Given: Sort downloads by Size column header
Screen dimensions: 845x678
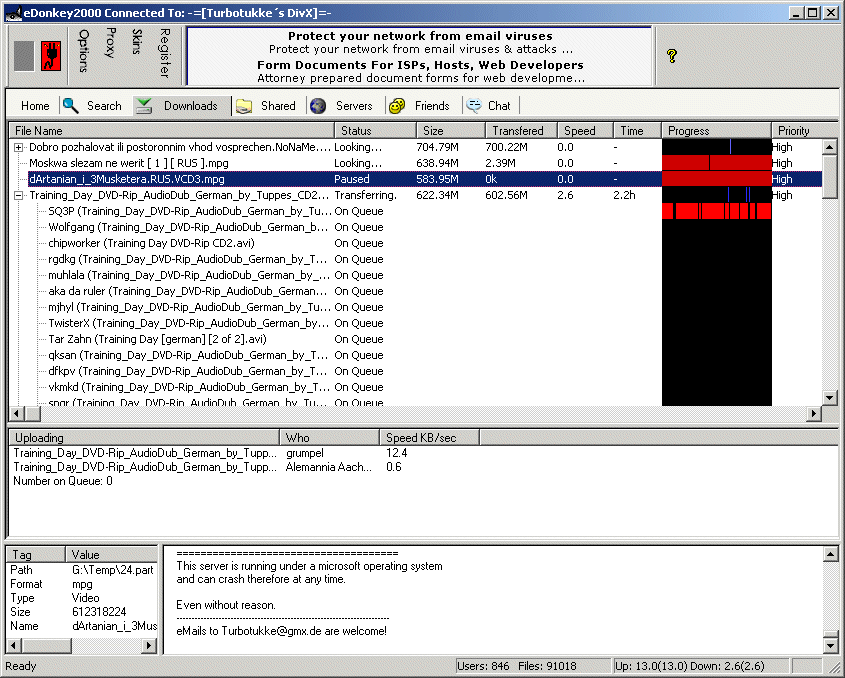Looking at the screenshot, I should [x=451, y=130].
